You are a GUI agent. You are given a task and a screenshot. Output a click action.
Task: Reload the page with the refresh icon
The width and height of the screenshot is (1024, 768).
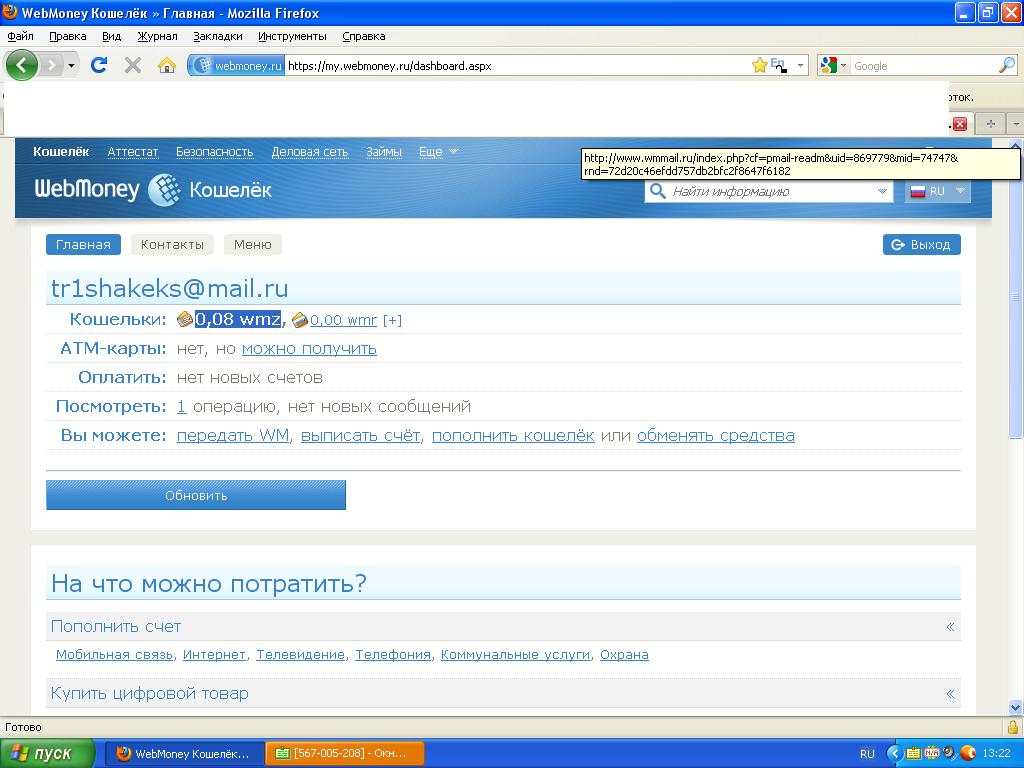click(x=99, y=65)
